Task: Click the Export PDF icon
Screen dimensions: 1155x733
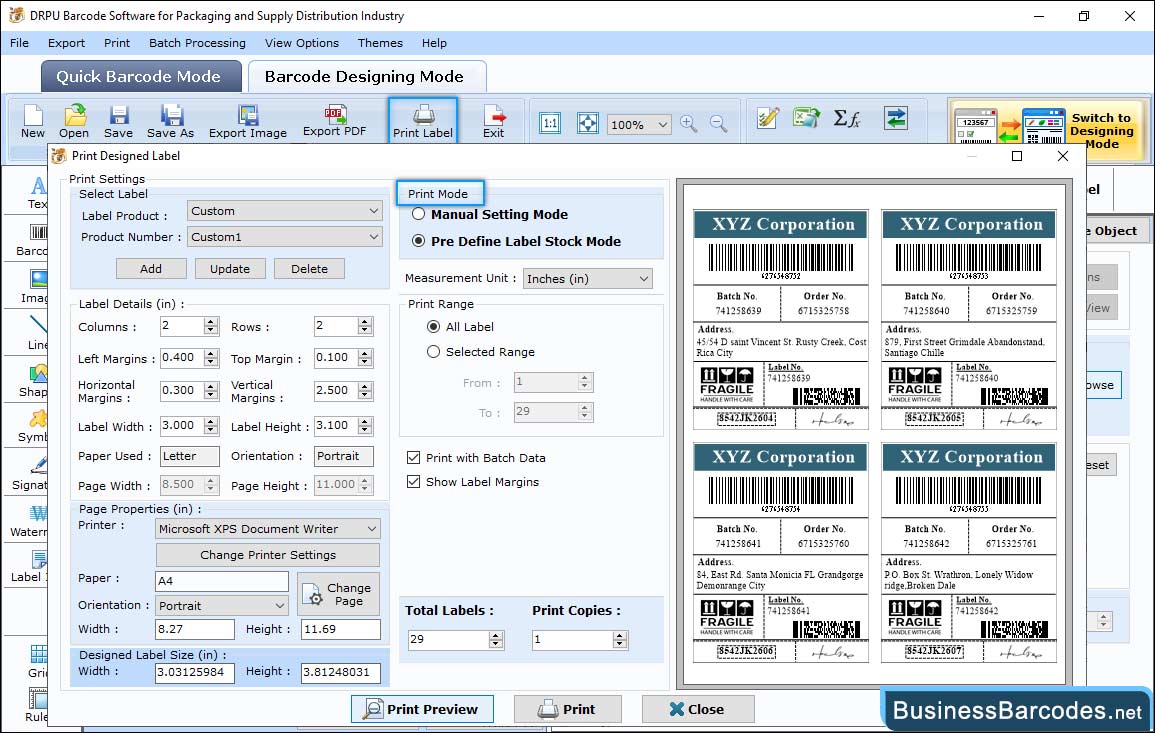Action: (334, 122)
